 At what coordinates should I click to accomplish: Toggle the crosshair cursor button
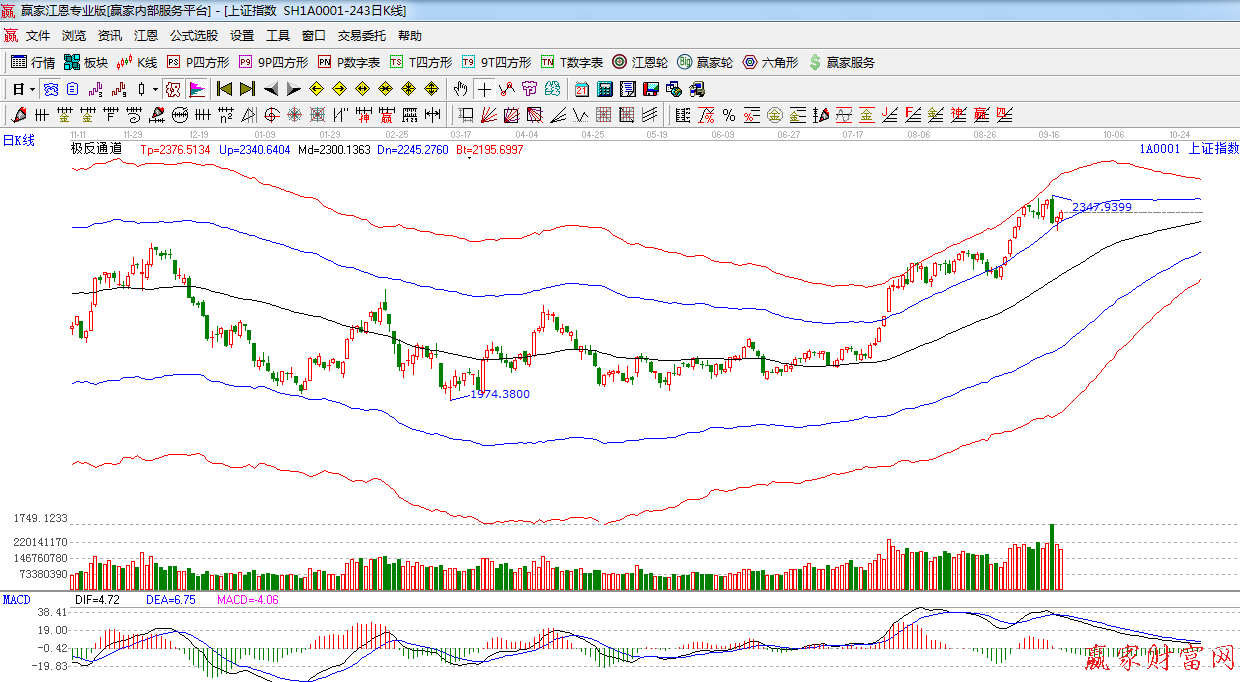[484, 89]
